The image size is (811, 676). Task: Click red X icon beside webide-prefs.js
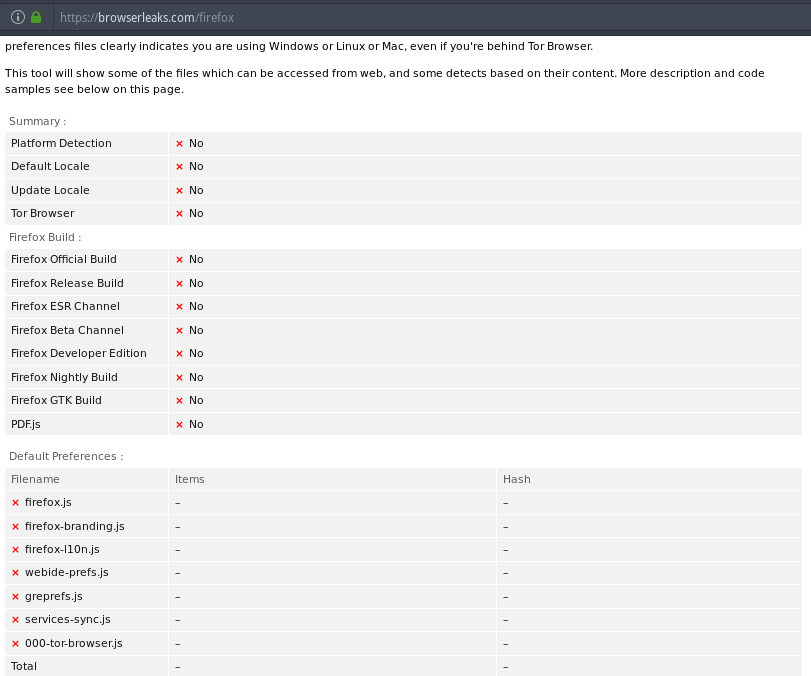(15, 573)
